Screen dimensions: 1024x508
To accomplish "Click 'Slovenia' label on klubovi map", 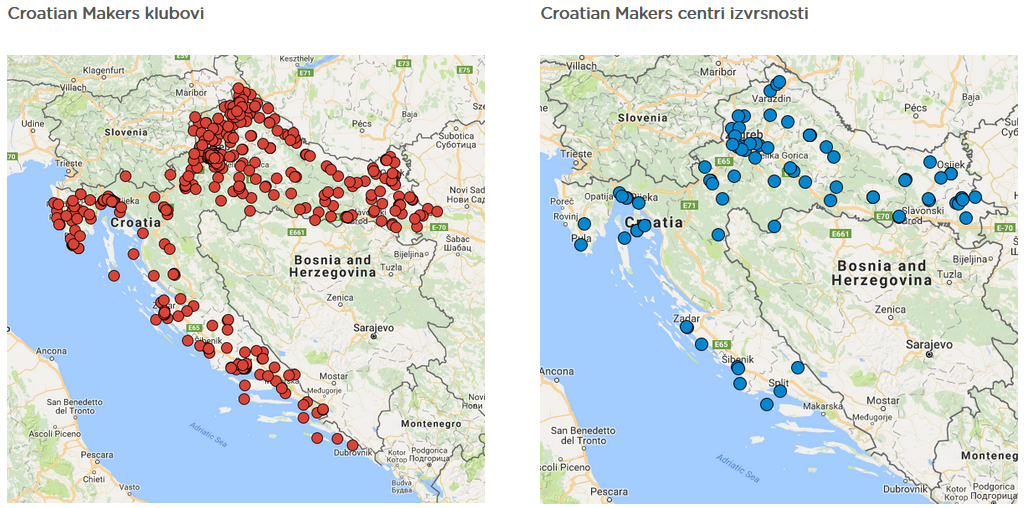I will (x=126, y=131).
